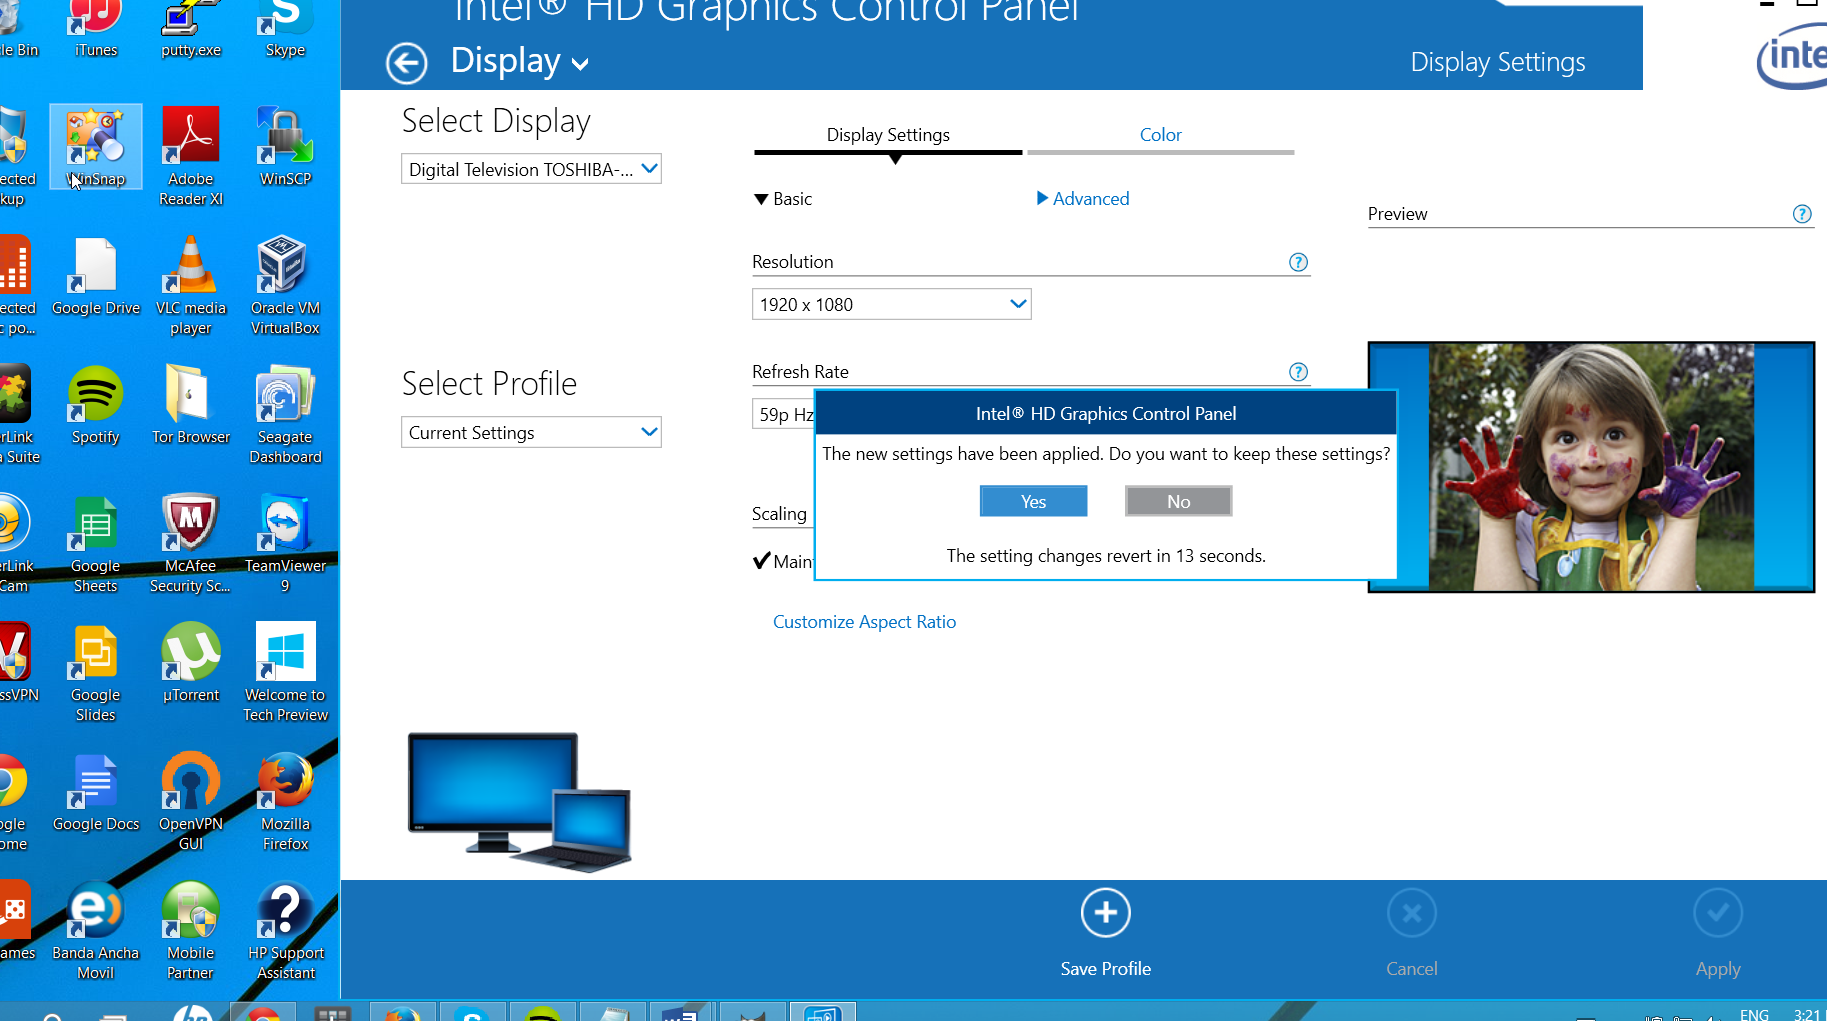Select the Mozilla Firefox desktop icon
This screenshot has height=1021, width=1827.
286,801
